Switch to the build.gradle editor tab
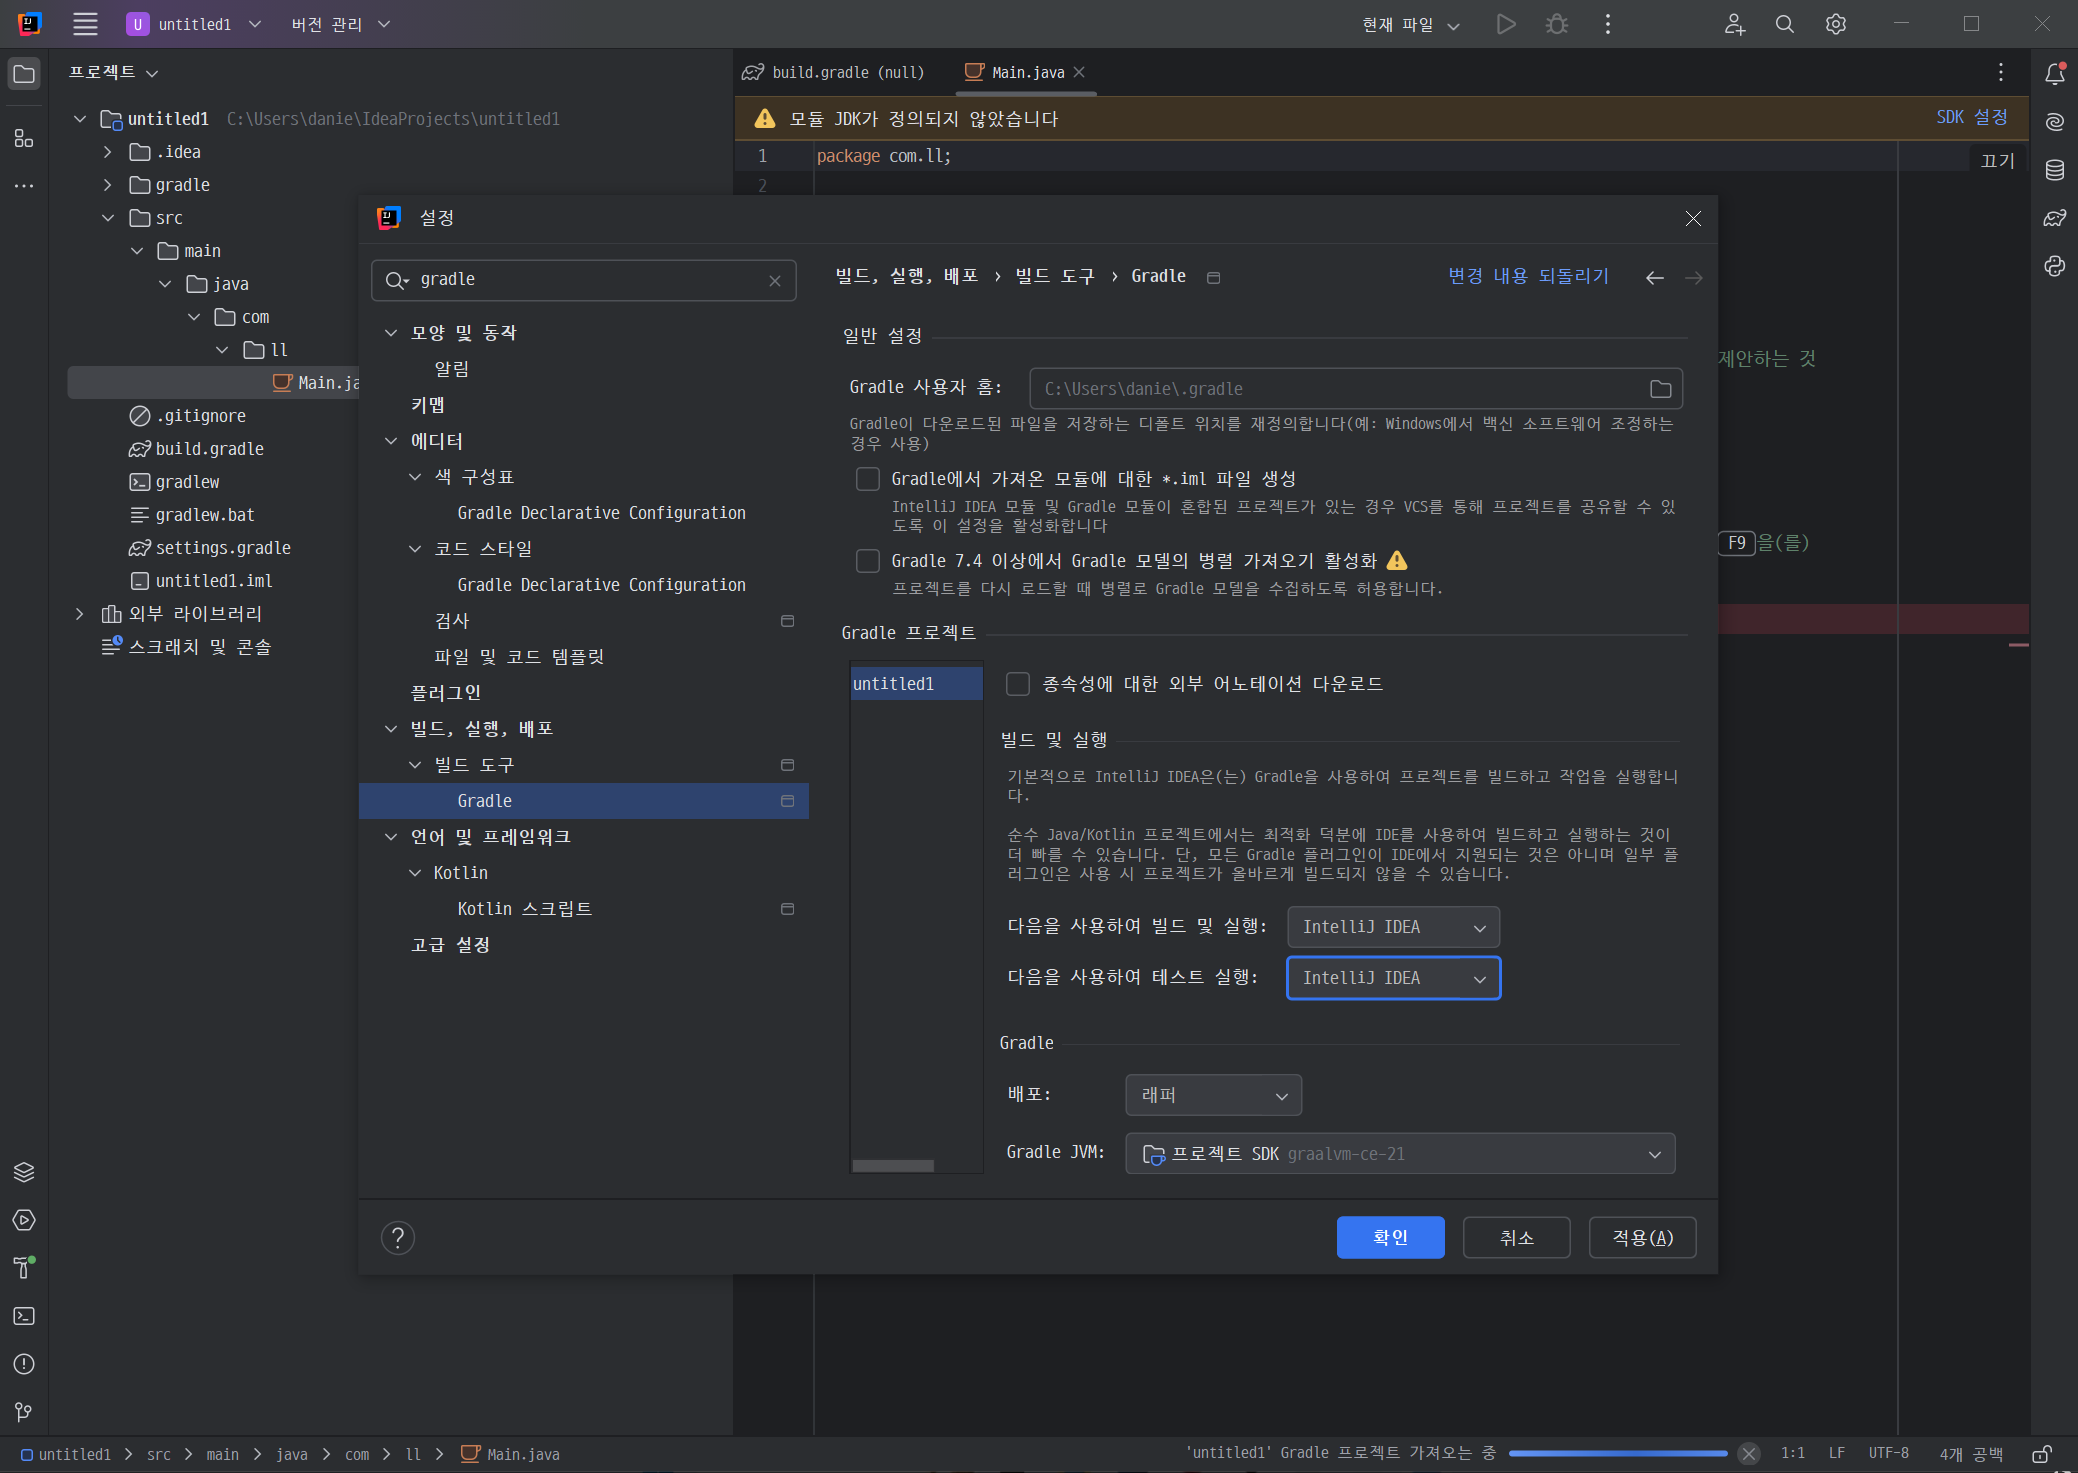Viewport: 2078px width, 1473px height. pyautogui.click(x=833, y=73)
